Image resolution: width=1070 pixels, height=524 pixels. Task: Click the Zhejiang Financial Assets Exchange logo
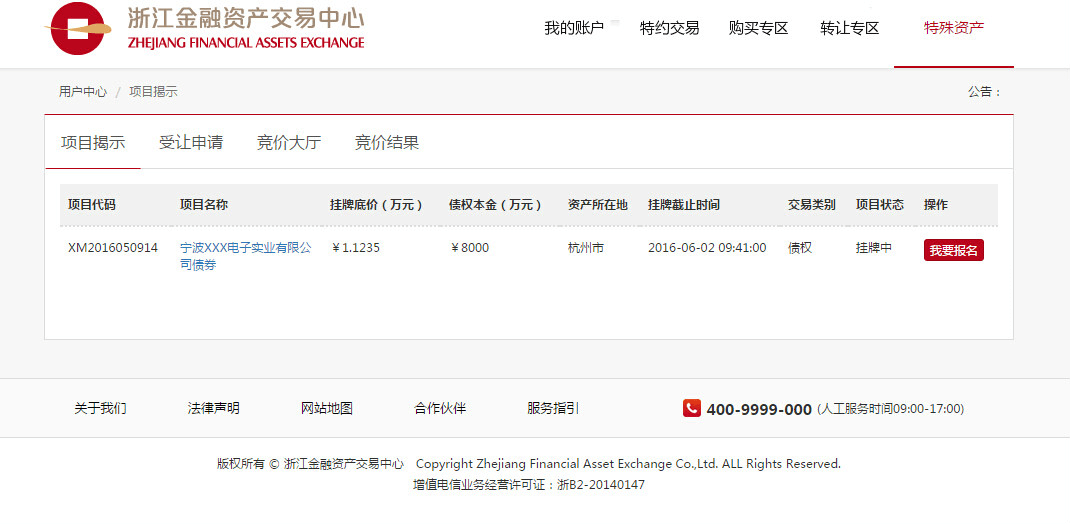point(205,28)
